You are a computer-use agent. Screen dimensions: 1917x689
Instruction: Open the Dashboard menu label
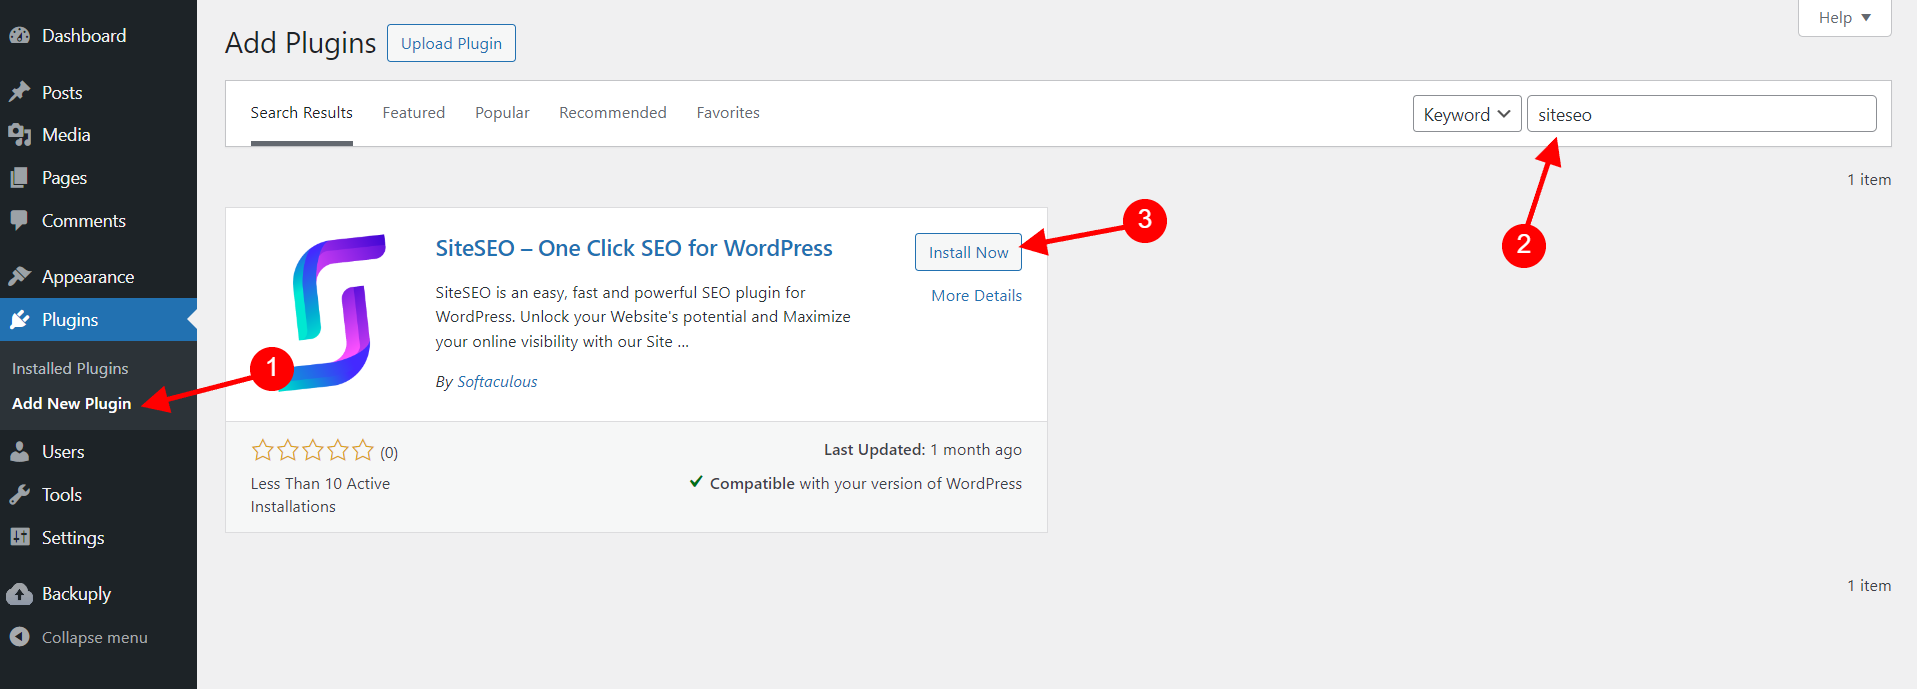(84, 36)
